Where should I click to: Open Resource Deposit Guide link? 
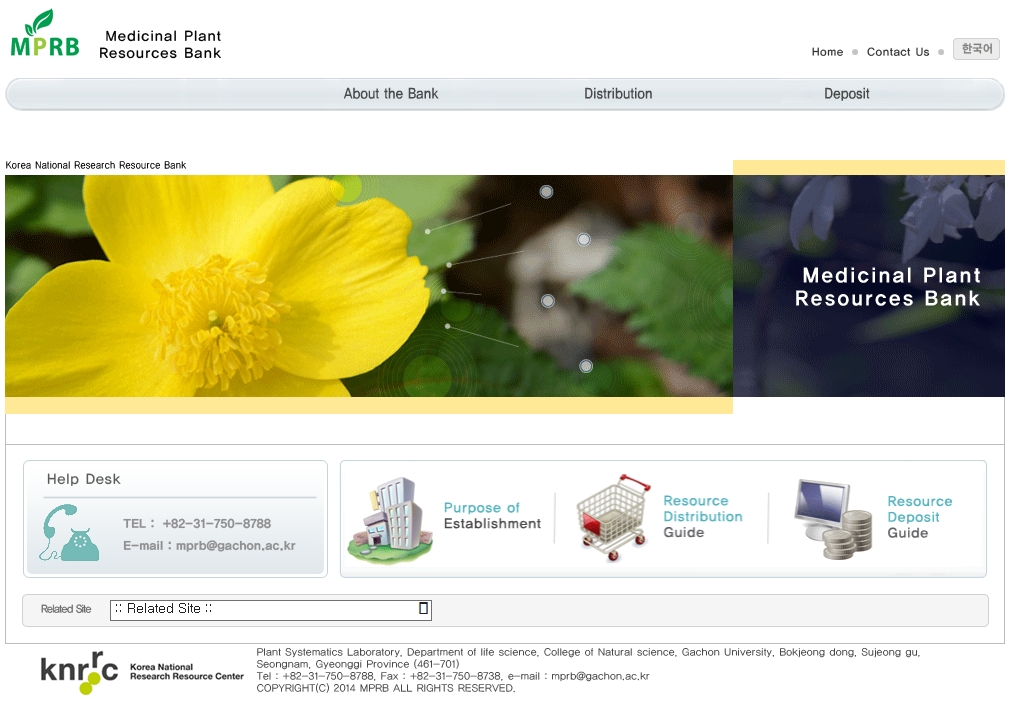(x=920, y=517)
